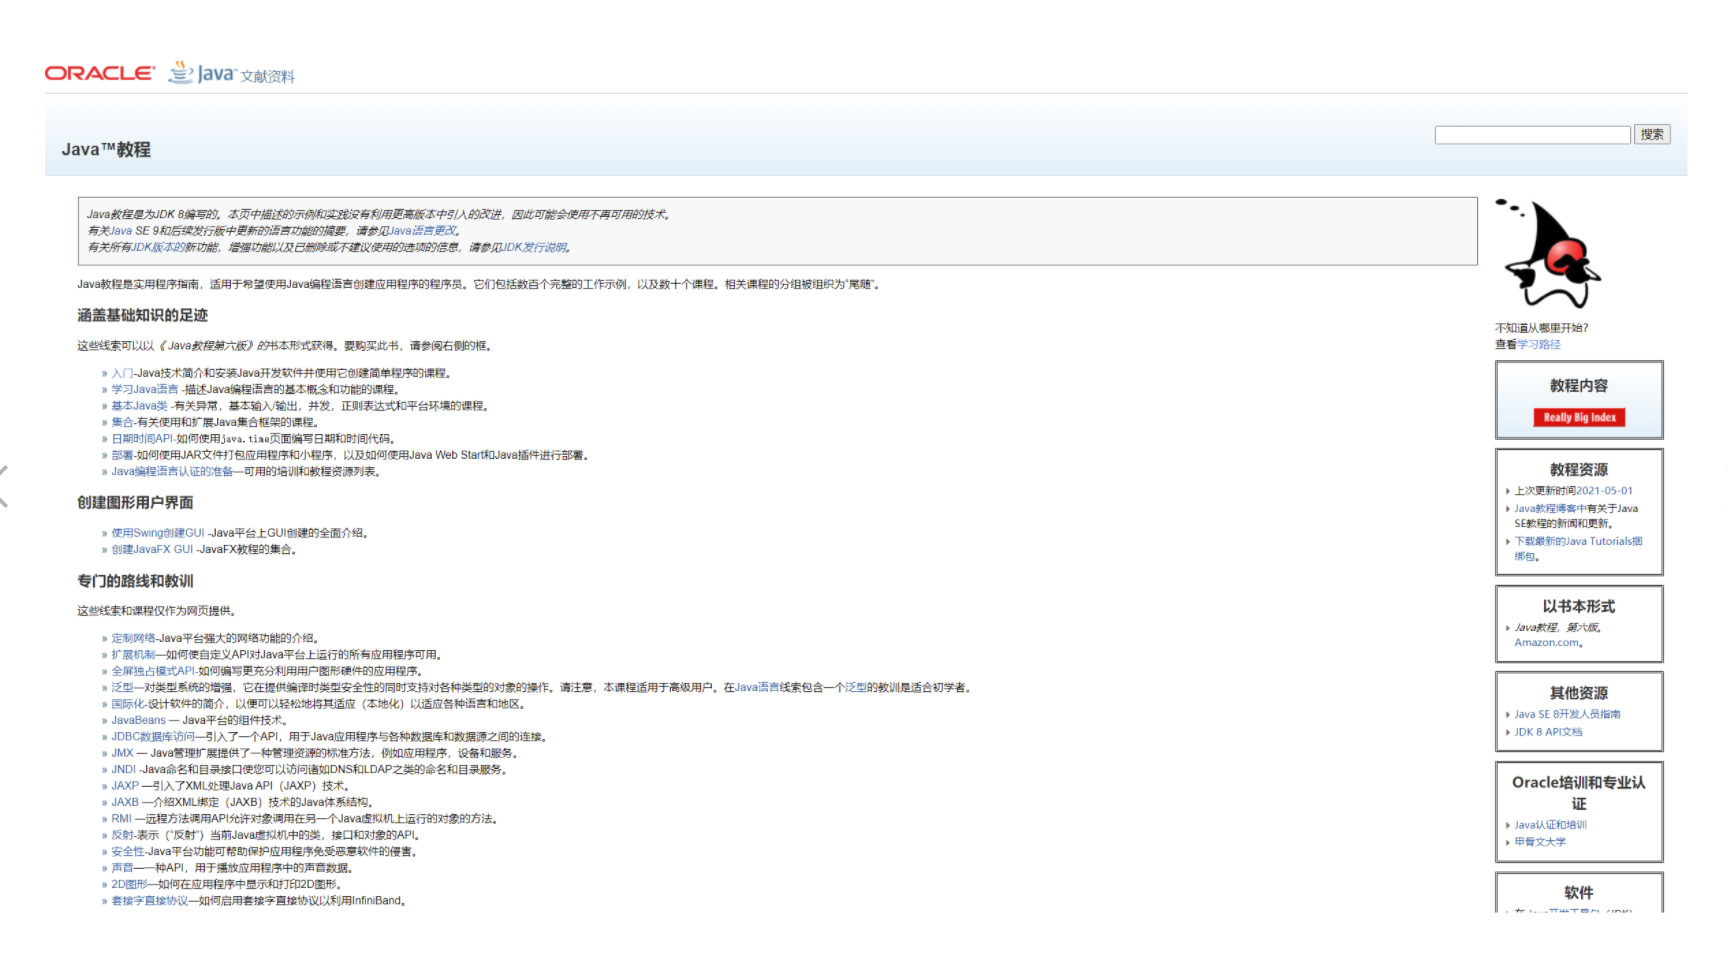
Task: Click the 2021-05-01 last updated link
Action: 1604,491
